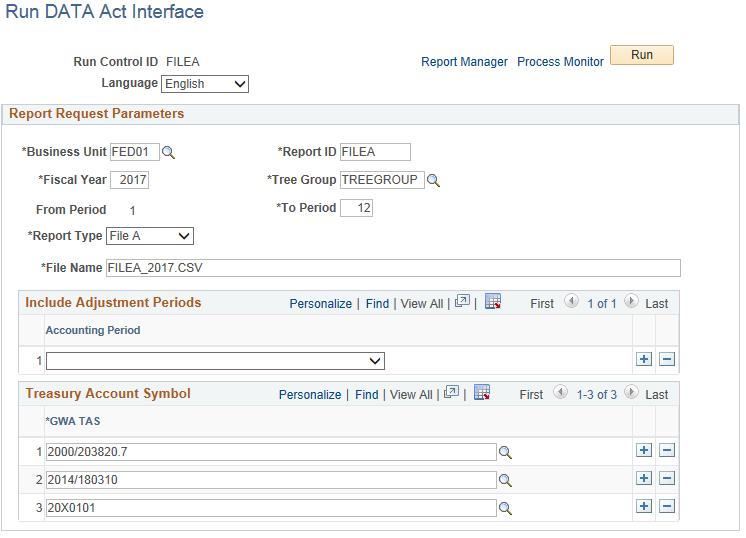View All in Include Adjustment Periods grid
Image resolution: width=746 pixels, height=538 pixels.
tap(422, 304)
